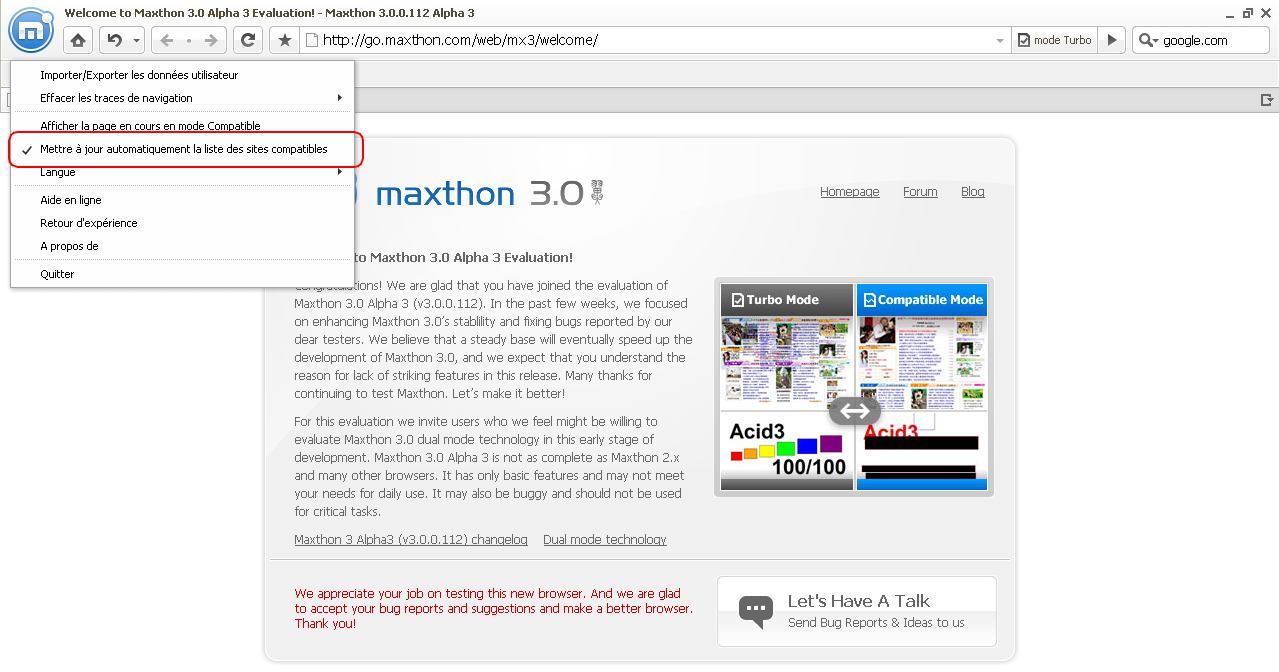The image size is (1279, 672).
Task: Expand the undo closed pages dropdown arrow
Action: 137,40
